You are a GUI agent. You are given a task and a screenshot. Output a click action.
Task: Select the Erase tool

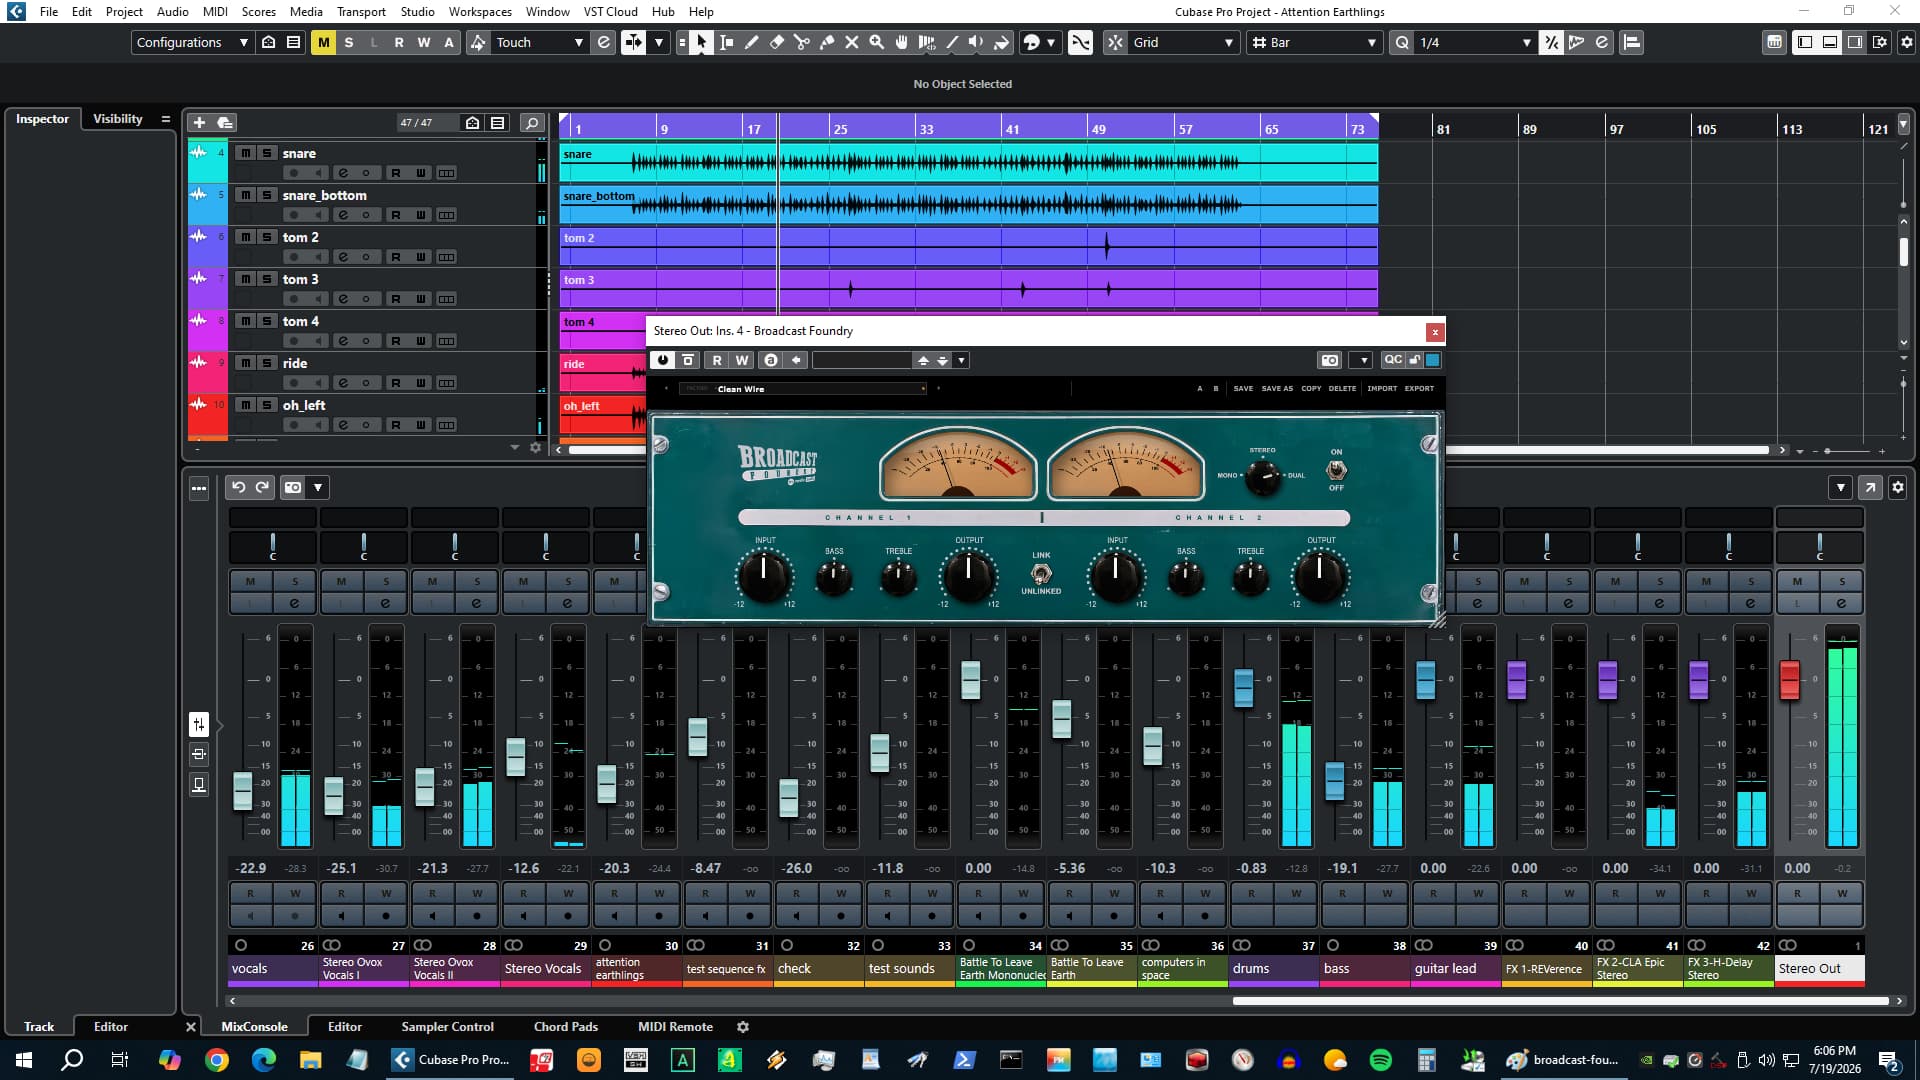pos(777,42)
